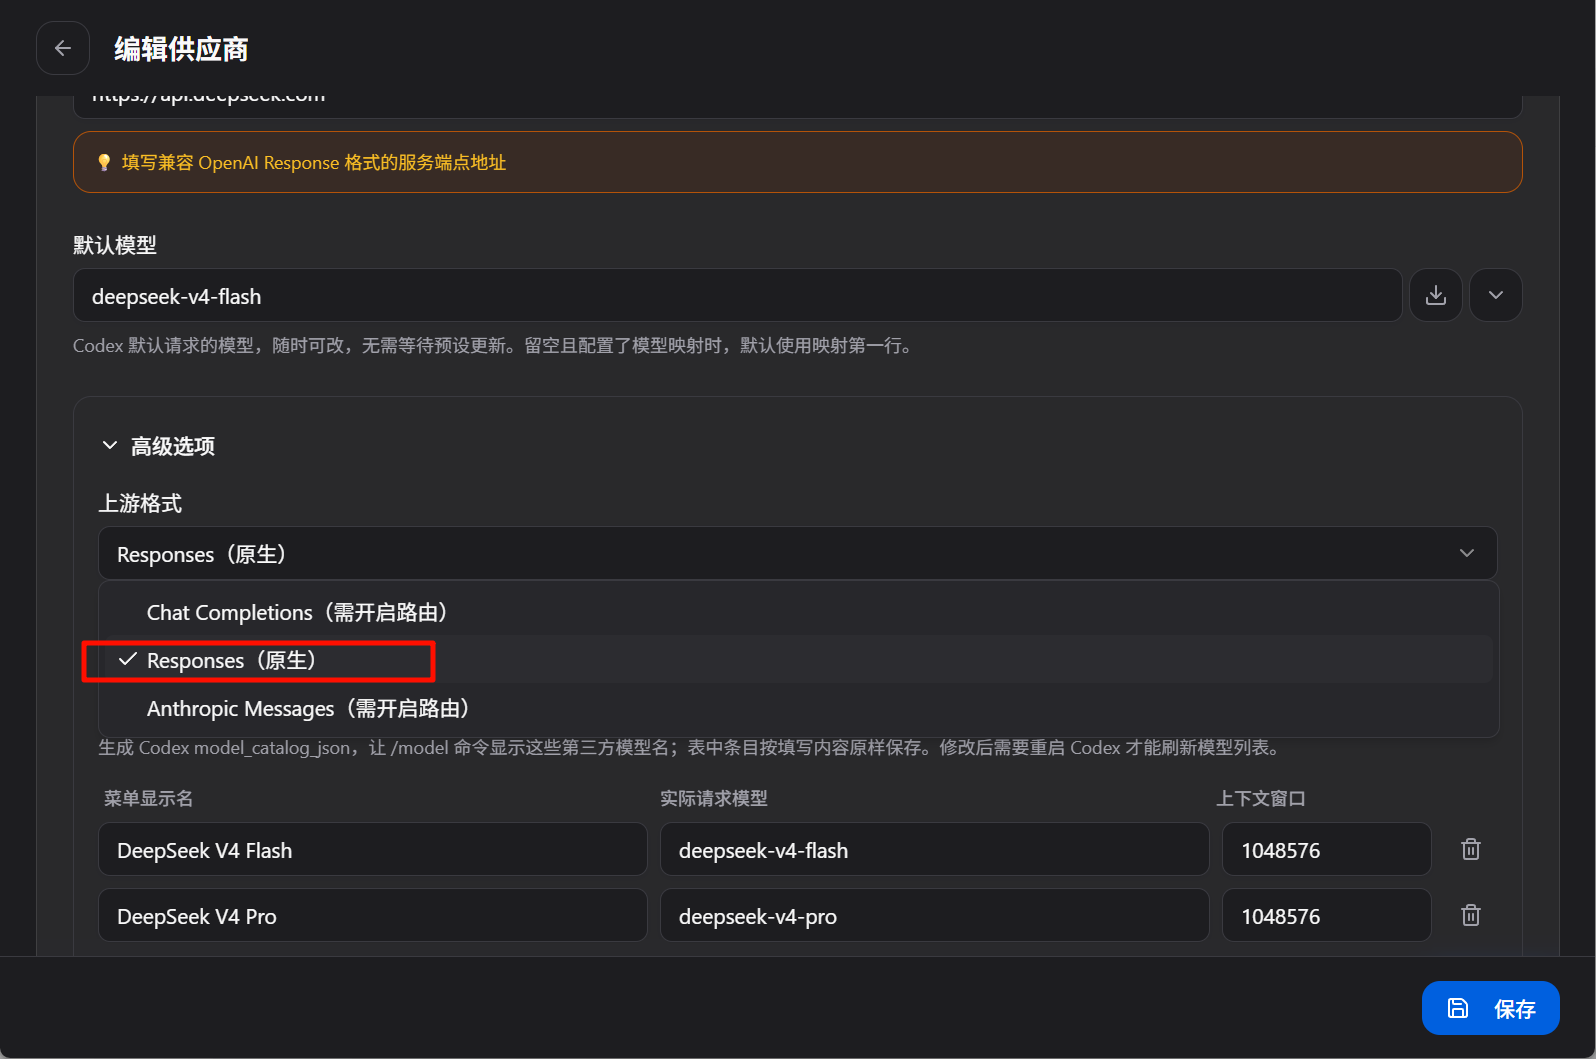
Task: Select Chat Completions（需开启路由） option
Action: click(x=797, y=612)
